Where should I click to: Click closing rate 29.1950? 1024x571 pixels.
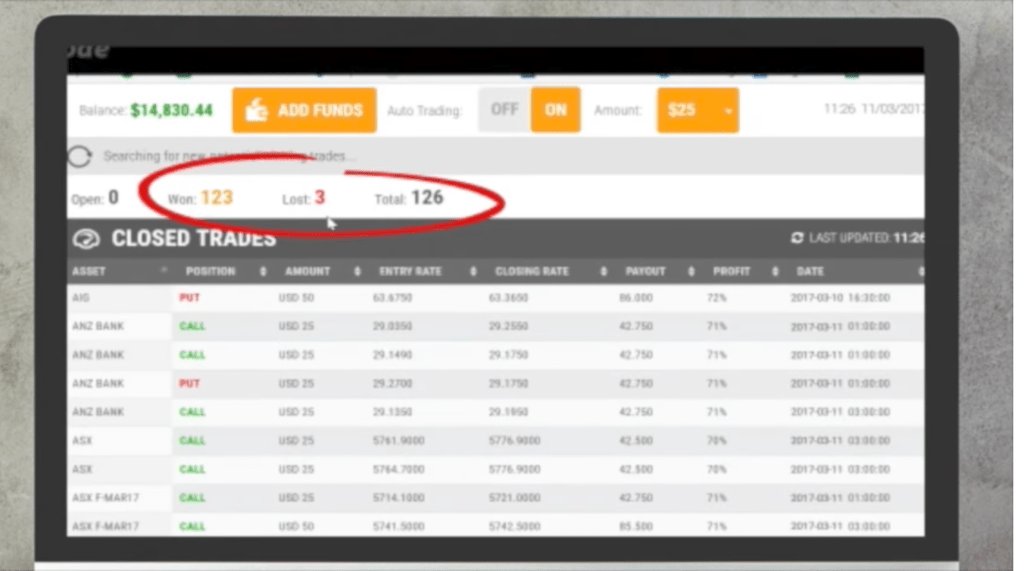pyautogui.click(x=508, y=412)
